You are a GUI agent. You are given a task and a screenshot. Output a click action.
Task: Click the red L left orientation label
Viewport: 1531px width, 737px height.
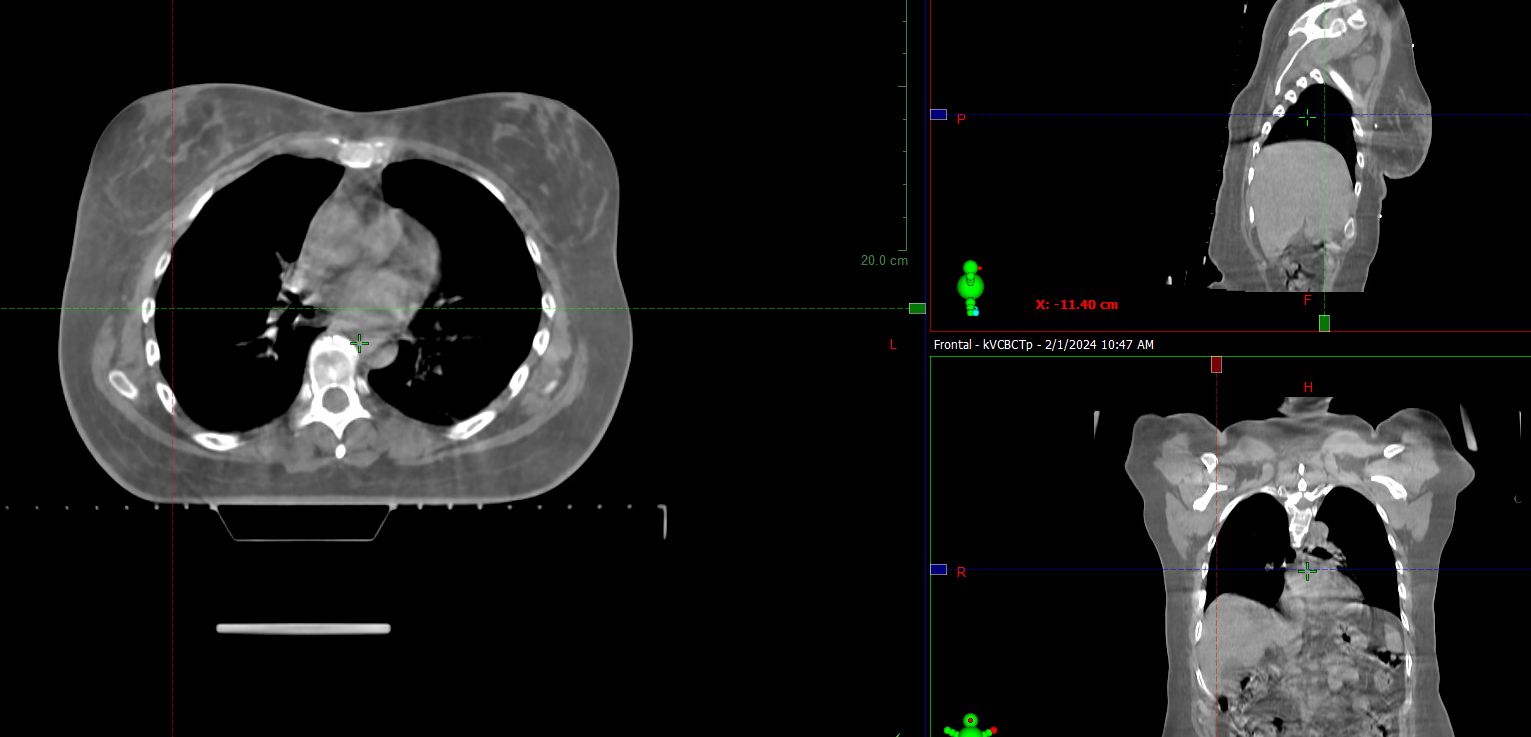point(892,344)
